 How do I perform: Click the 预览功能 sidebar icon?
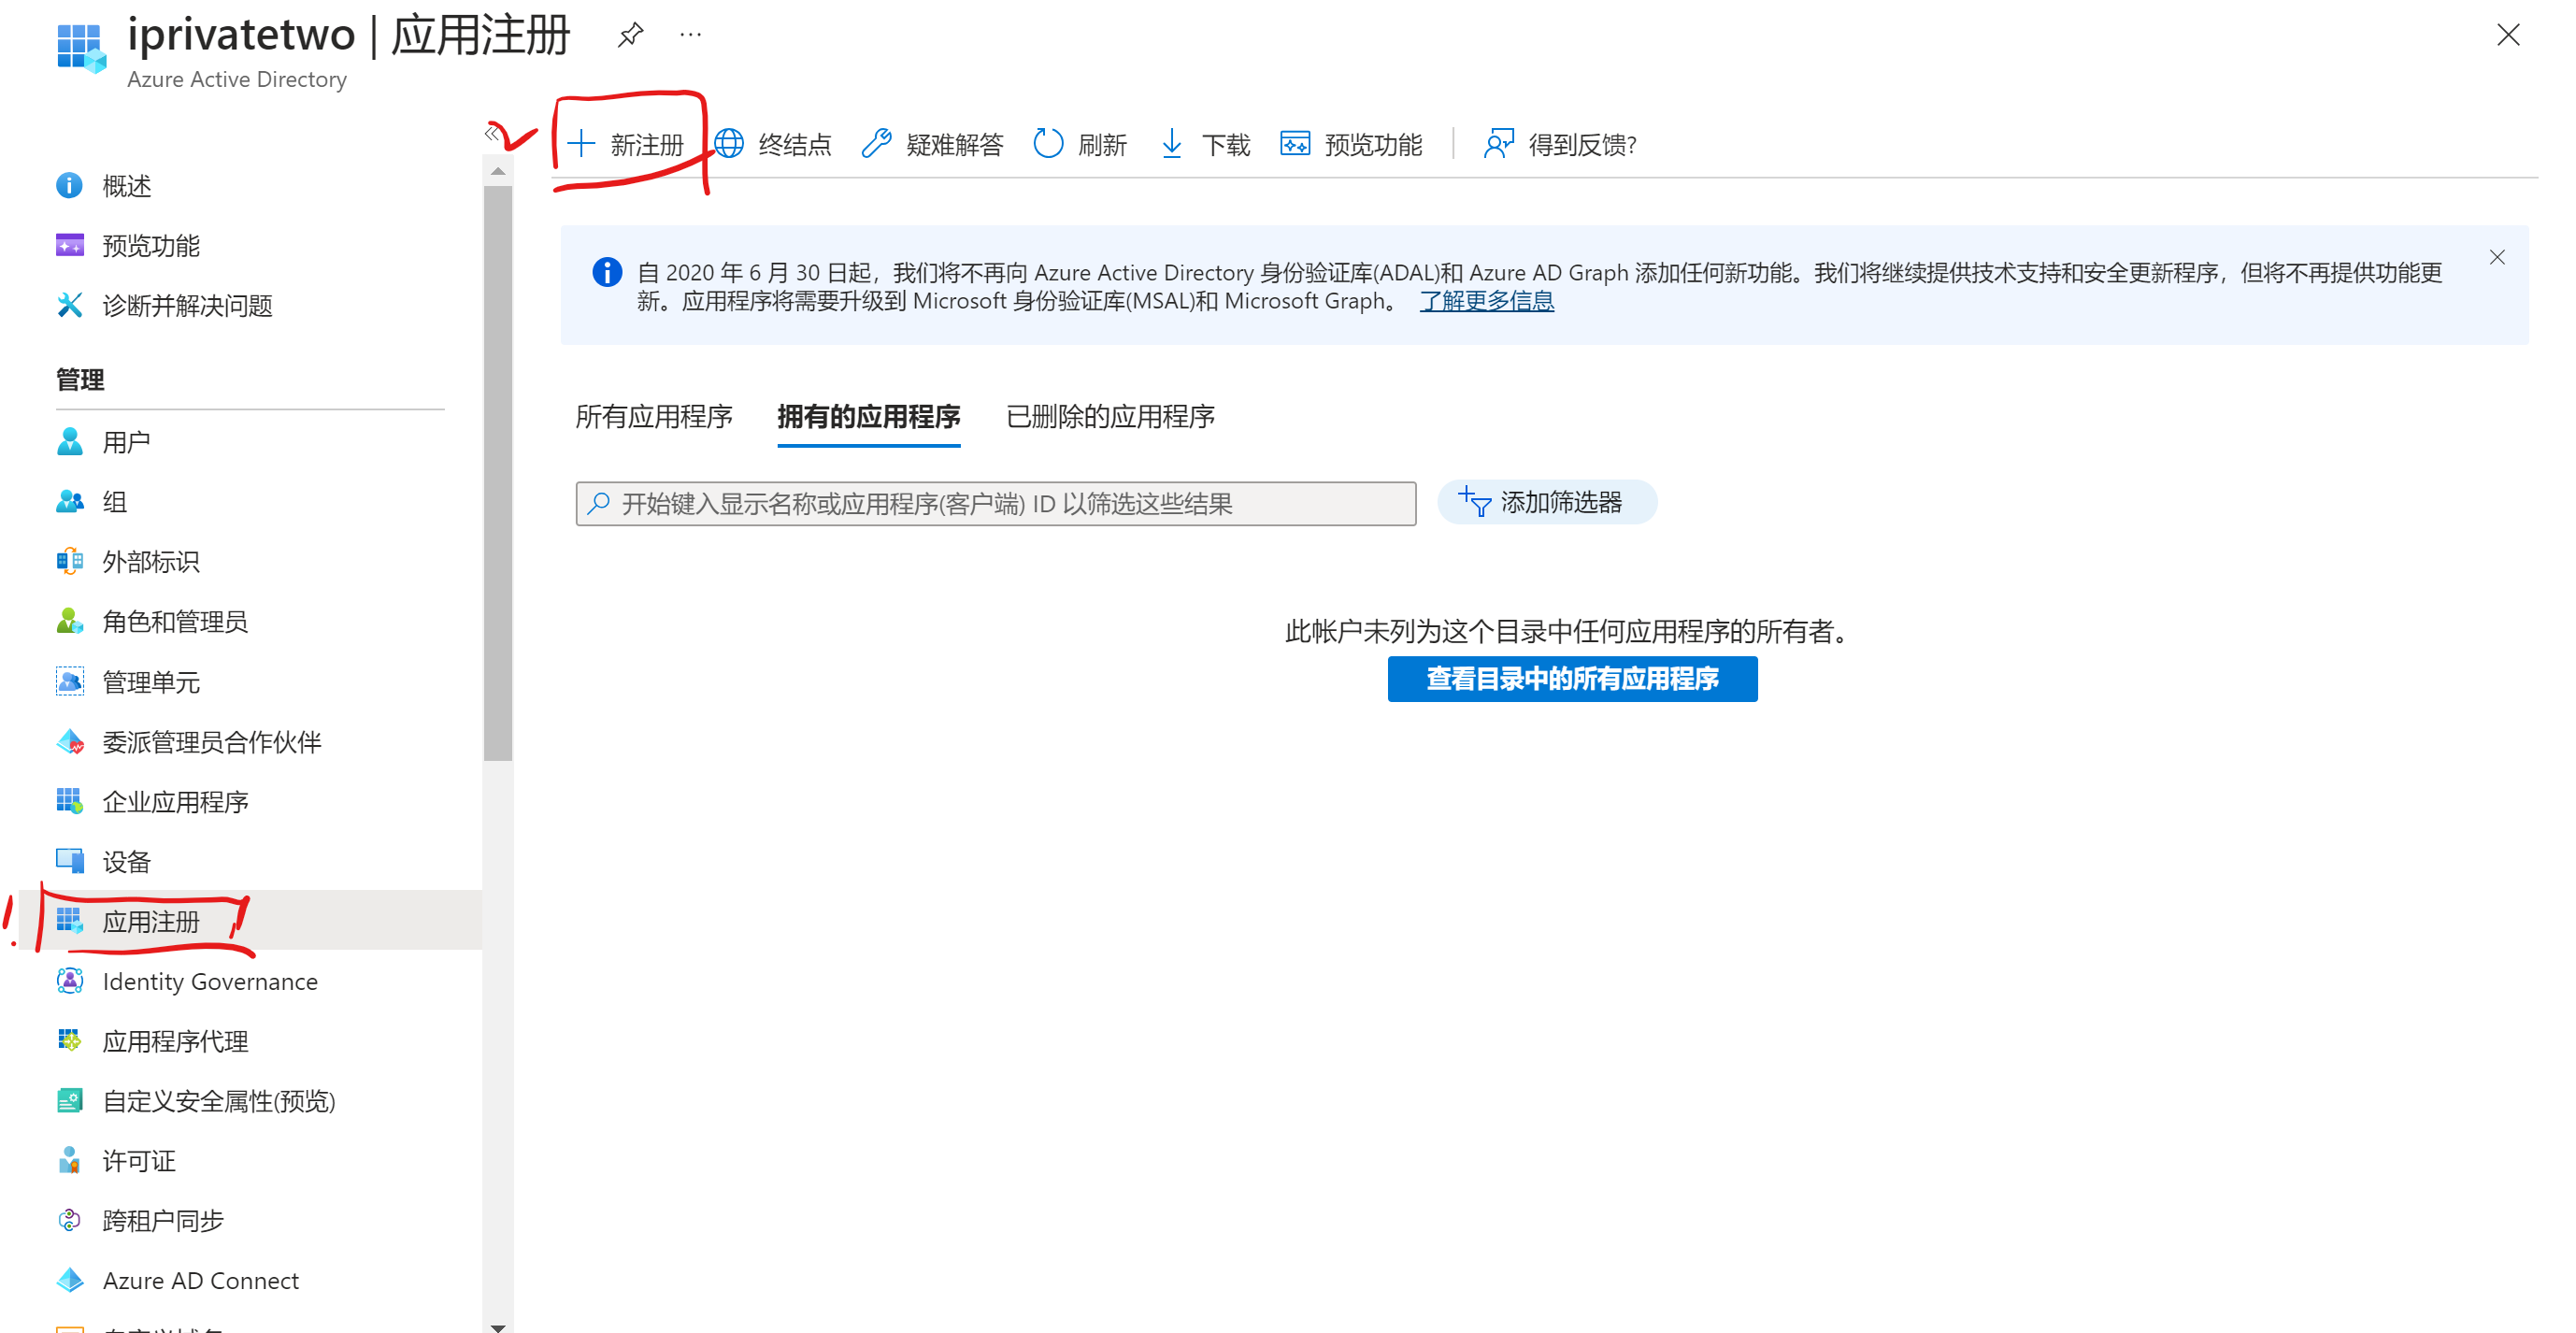point(70,246)
